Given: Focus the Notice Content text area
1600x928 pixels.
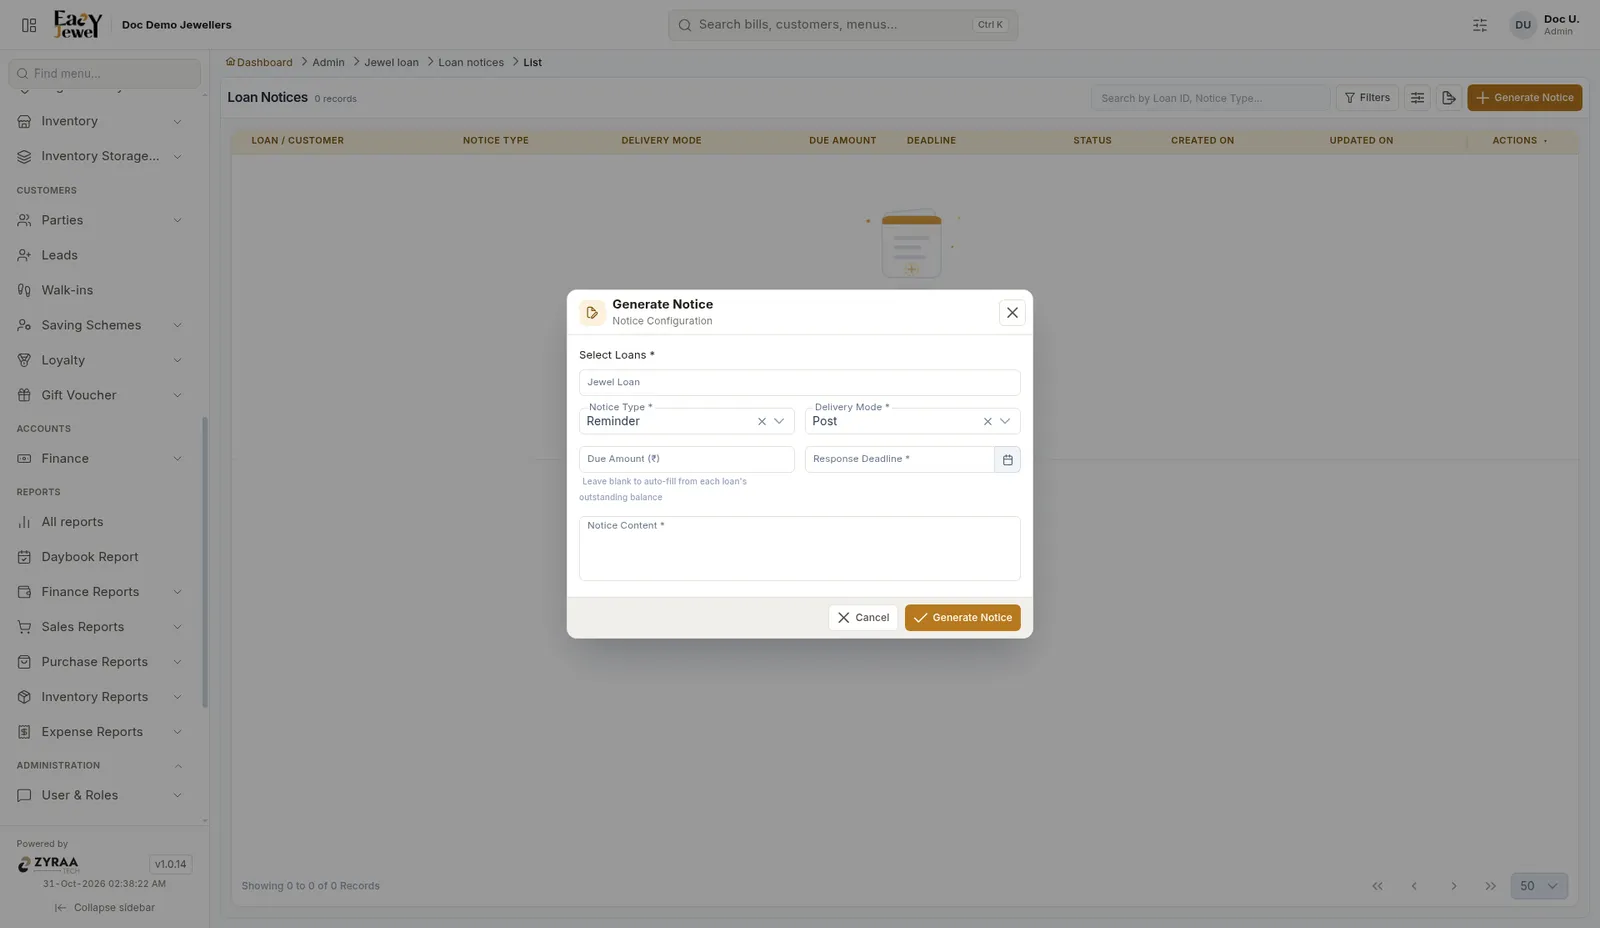Looking at the screenshot, I should point(799,549).
